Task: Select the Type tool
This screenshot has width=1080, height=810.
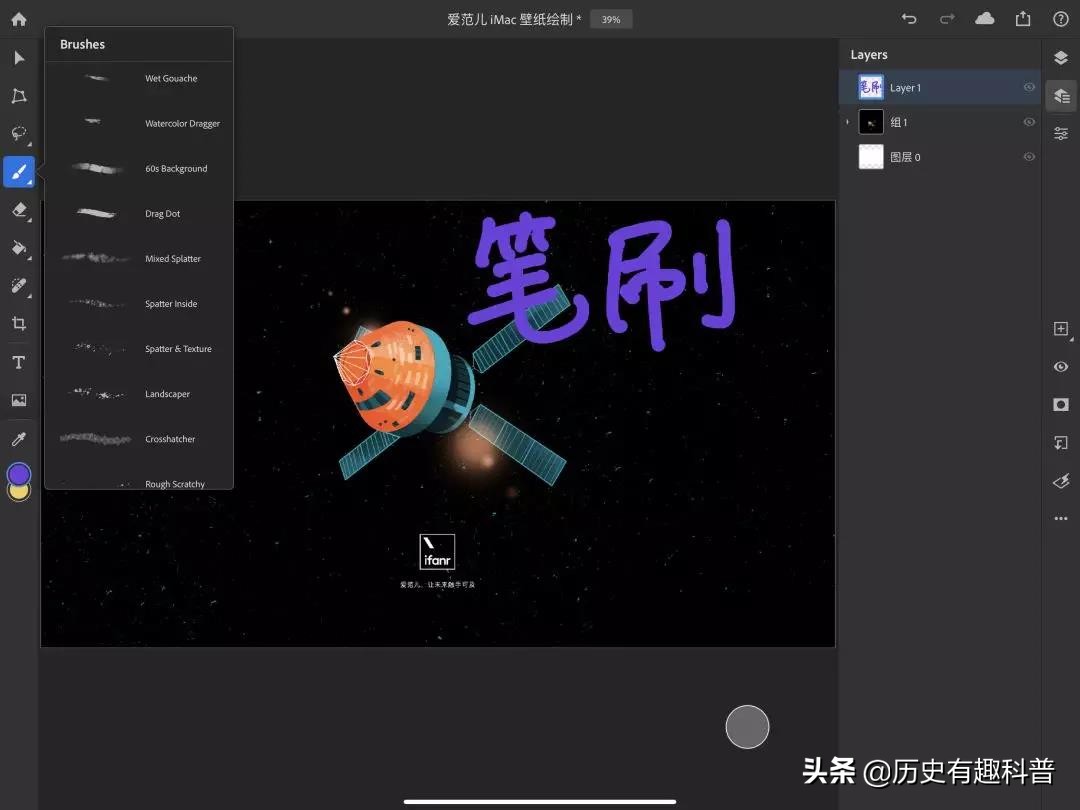Action: [x=18, y=362]
